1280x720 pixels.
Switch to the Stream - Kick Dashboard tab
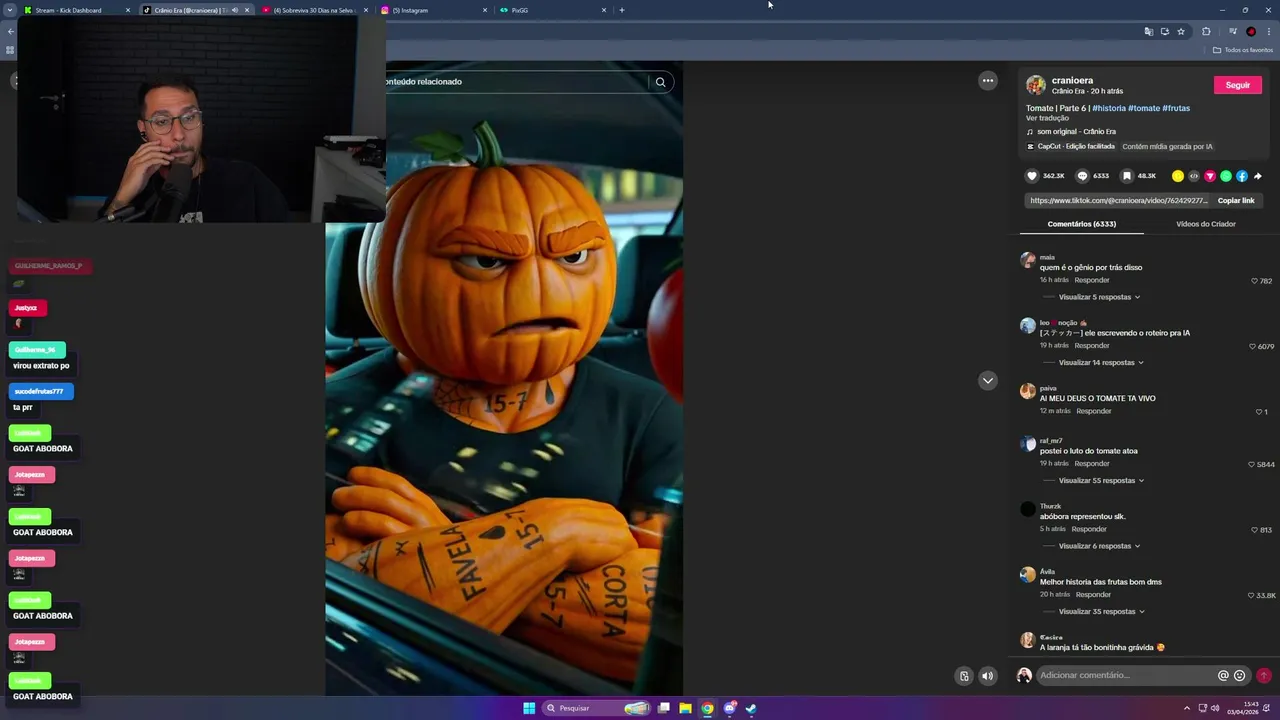coord(76,10)
